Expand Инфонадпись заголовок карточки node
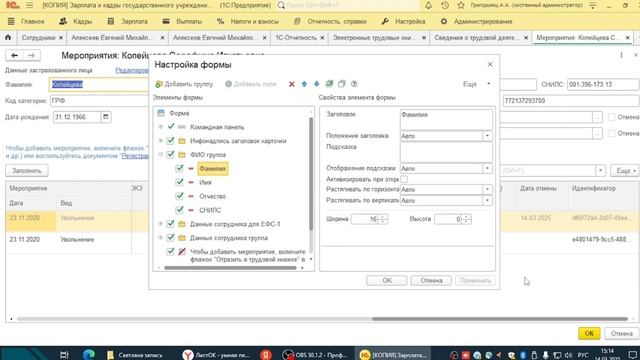The width and height of the screenshot is (640, 360). pos(160,141)
